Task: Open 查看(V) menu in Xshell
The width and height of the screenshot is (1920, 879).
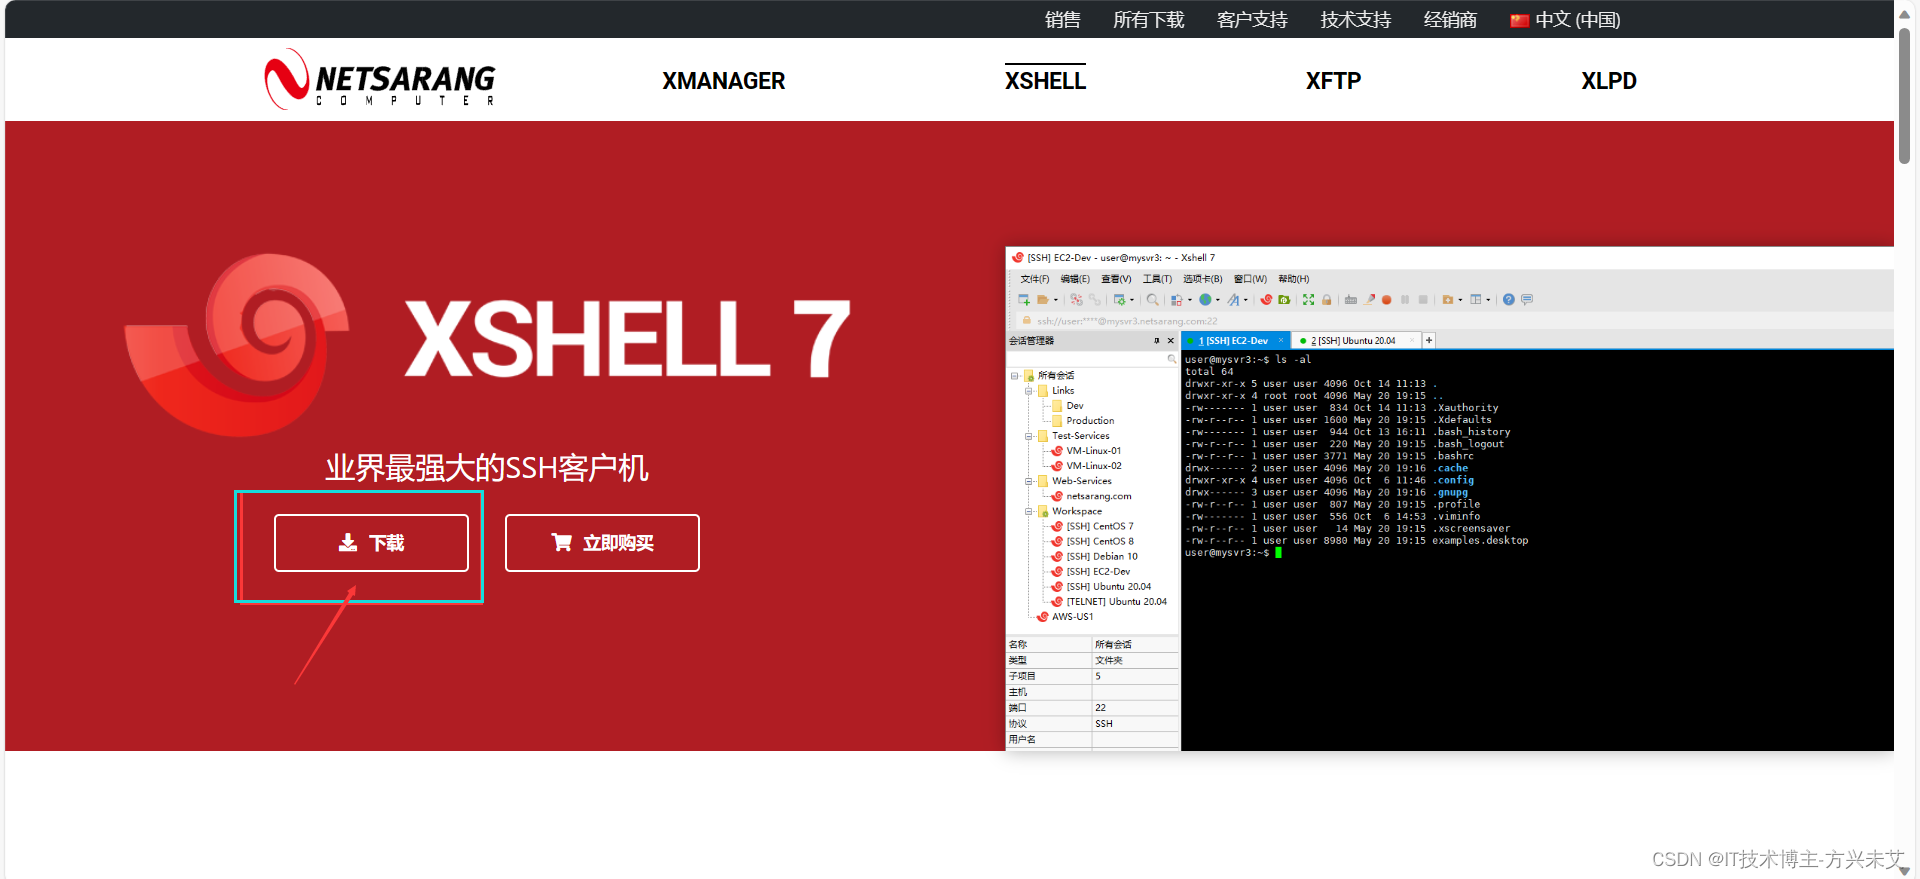Action: point(1116,279)
